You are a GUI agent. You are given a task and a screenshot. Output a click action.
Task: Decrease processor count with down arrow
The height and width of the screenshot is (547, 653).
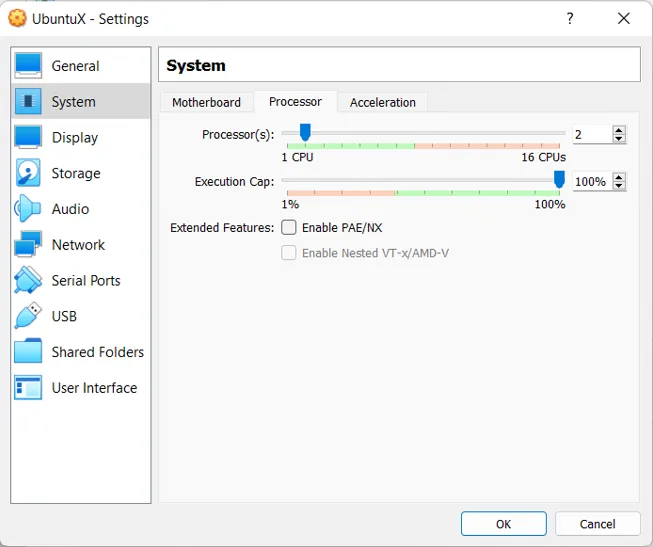pyautogui.click(x=619, y=138)
